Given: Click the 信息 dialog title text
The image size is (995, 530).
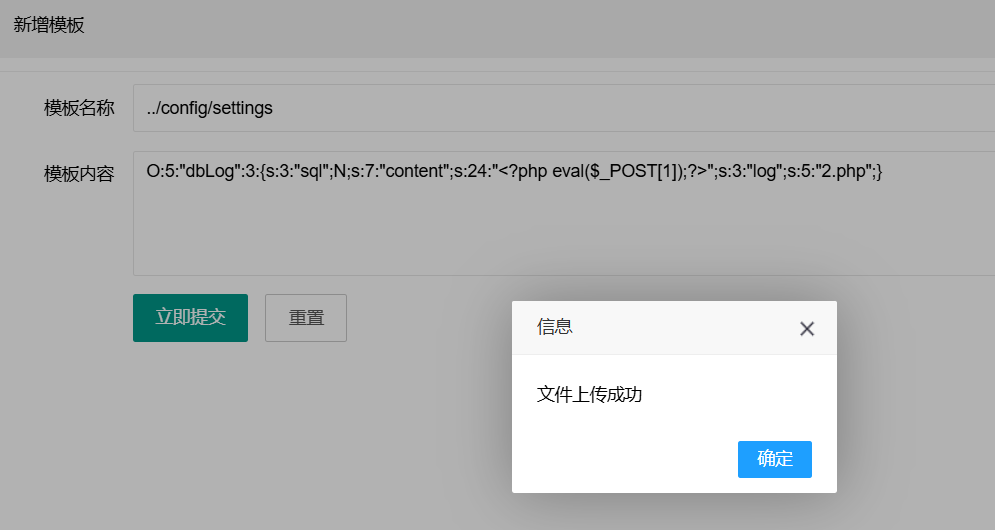Looking at the screenshot, I should click(555, 327).
